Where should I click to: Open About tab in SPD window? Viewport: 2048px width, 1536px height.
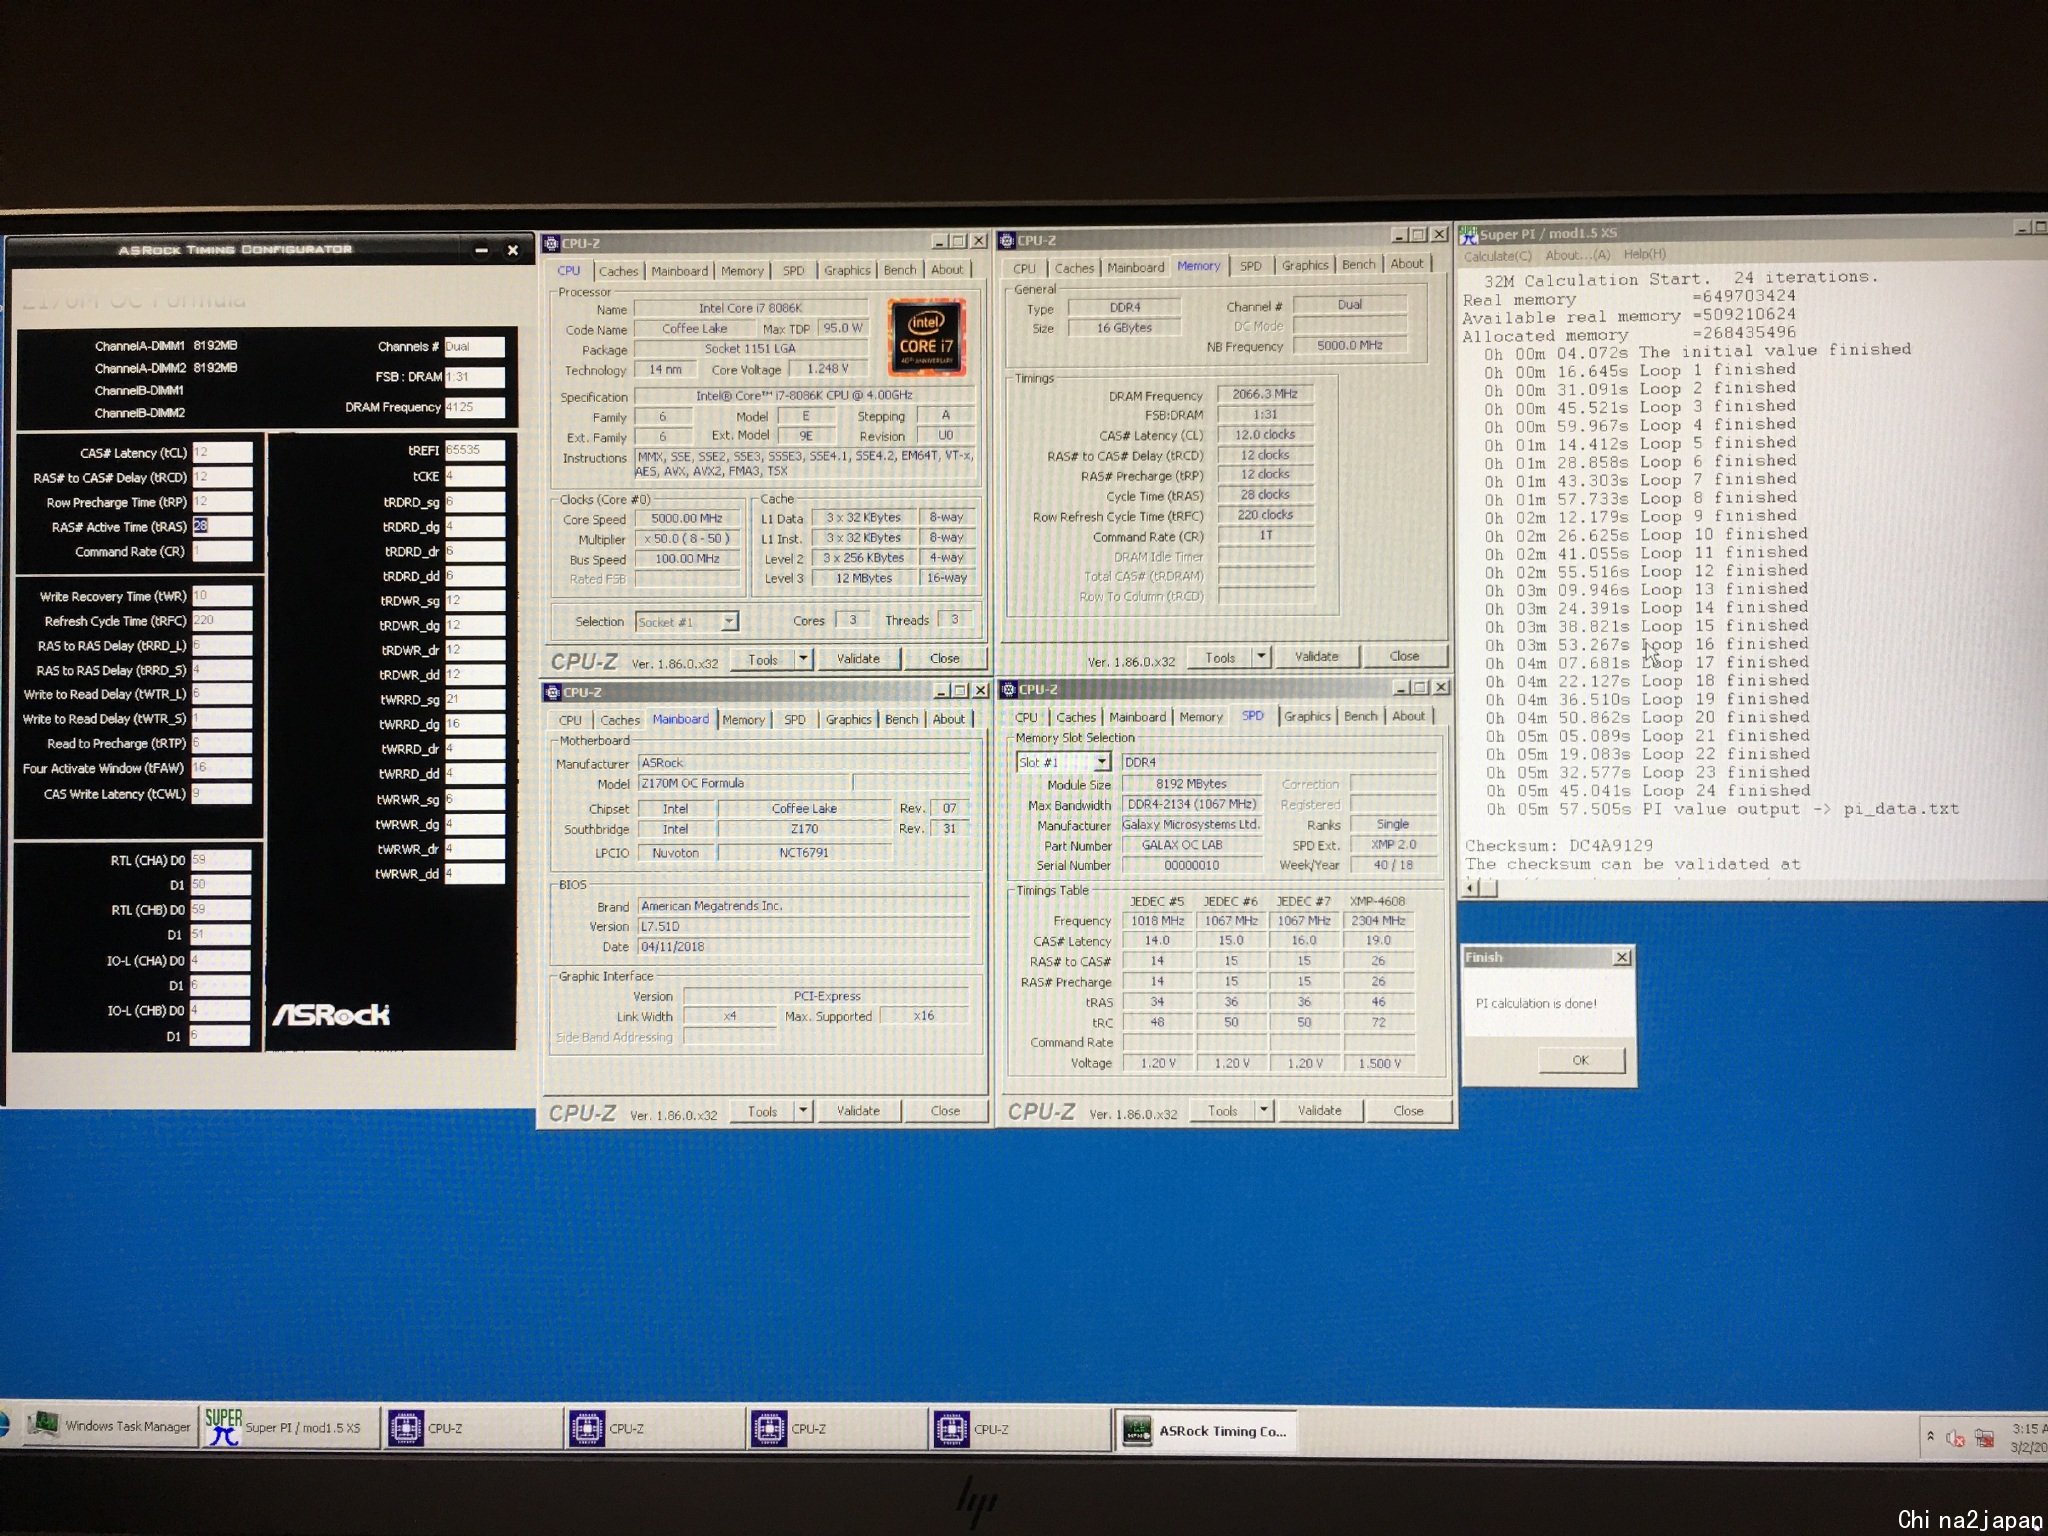(1408, 716)
